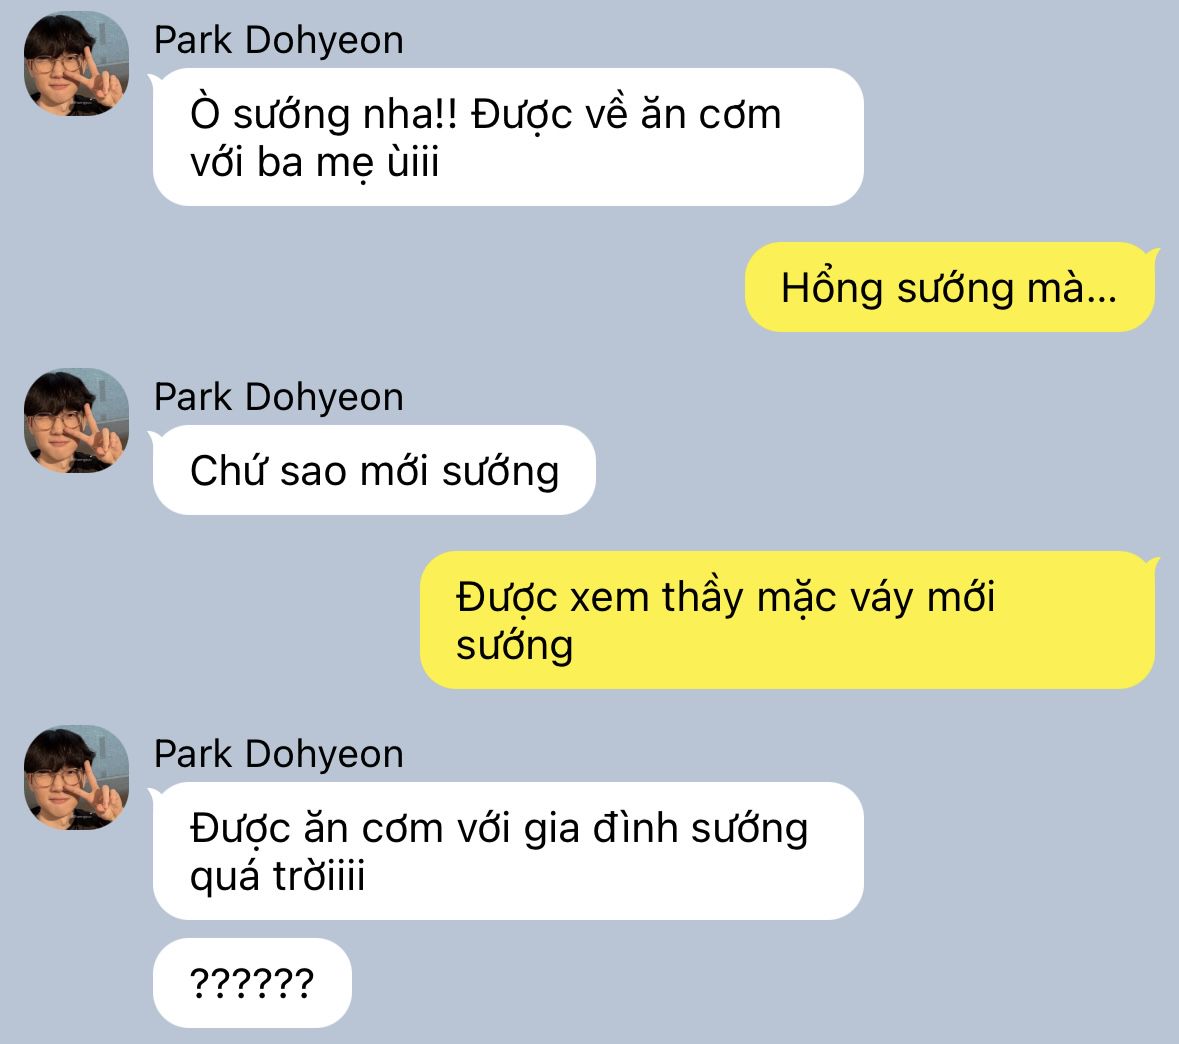The image size is (1179, 1044).
Task: Click the Park Dohyeon name above the last messages
Action: click(x=278, y=754)
